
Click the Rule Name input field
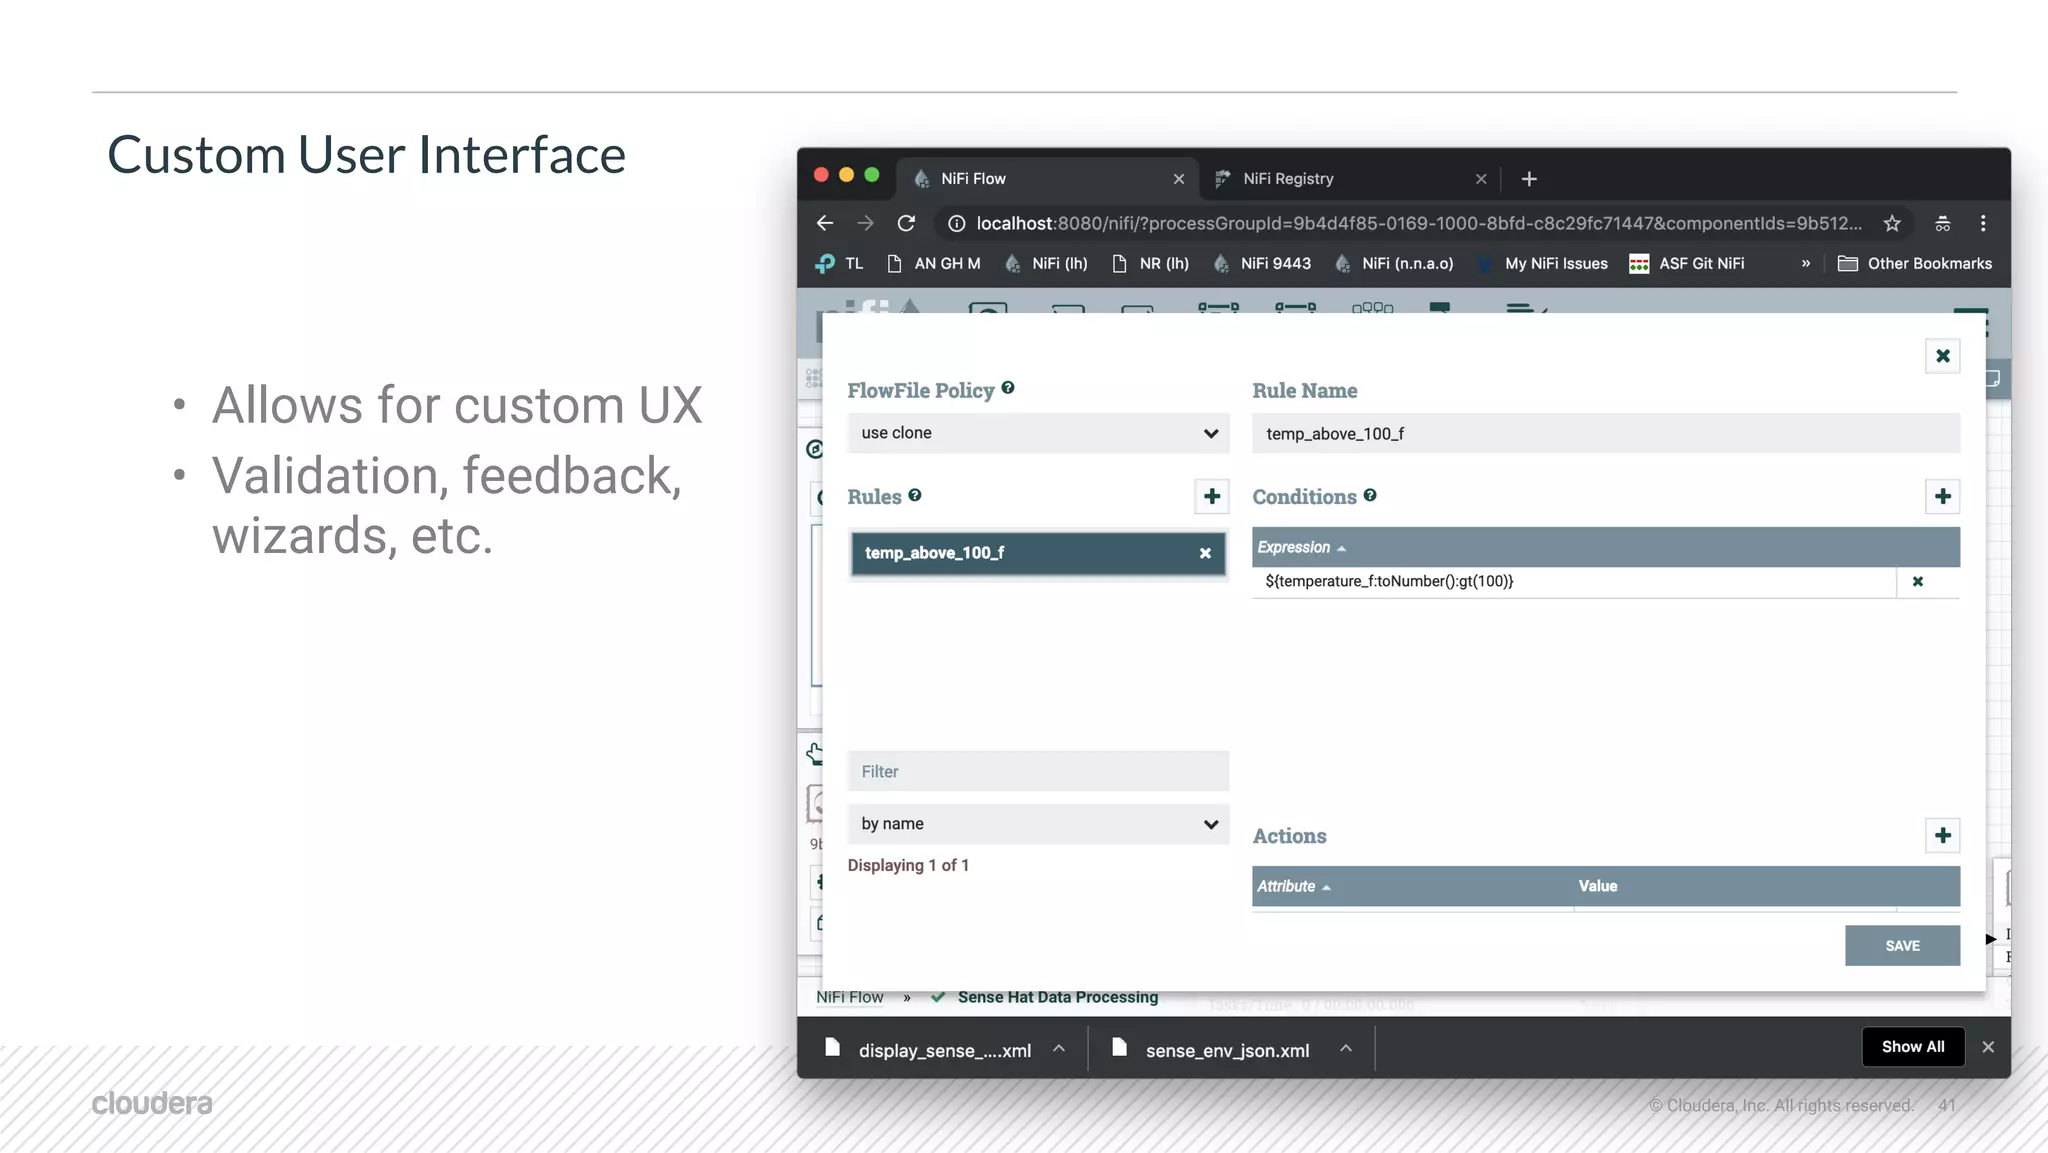coord(1605,434)
